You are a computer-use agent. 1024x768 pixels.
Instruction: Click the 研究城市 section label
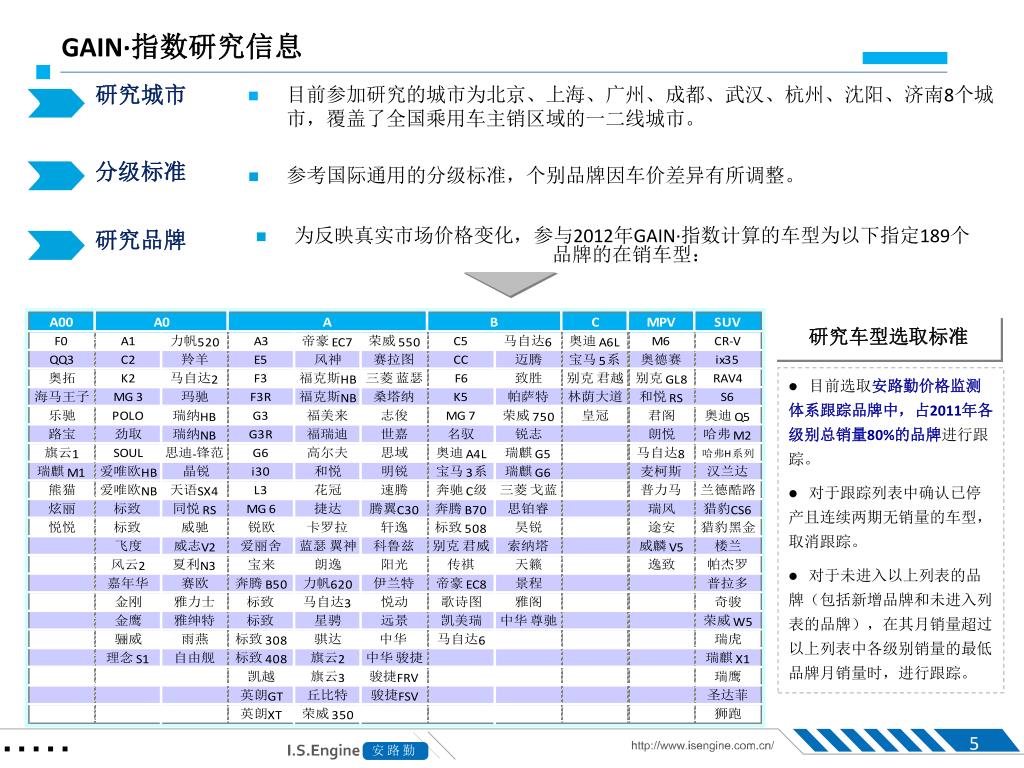tap(140, 95)
